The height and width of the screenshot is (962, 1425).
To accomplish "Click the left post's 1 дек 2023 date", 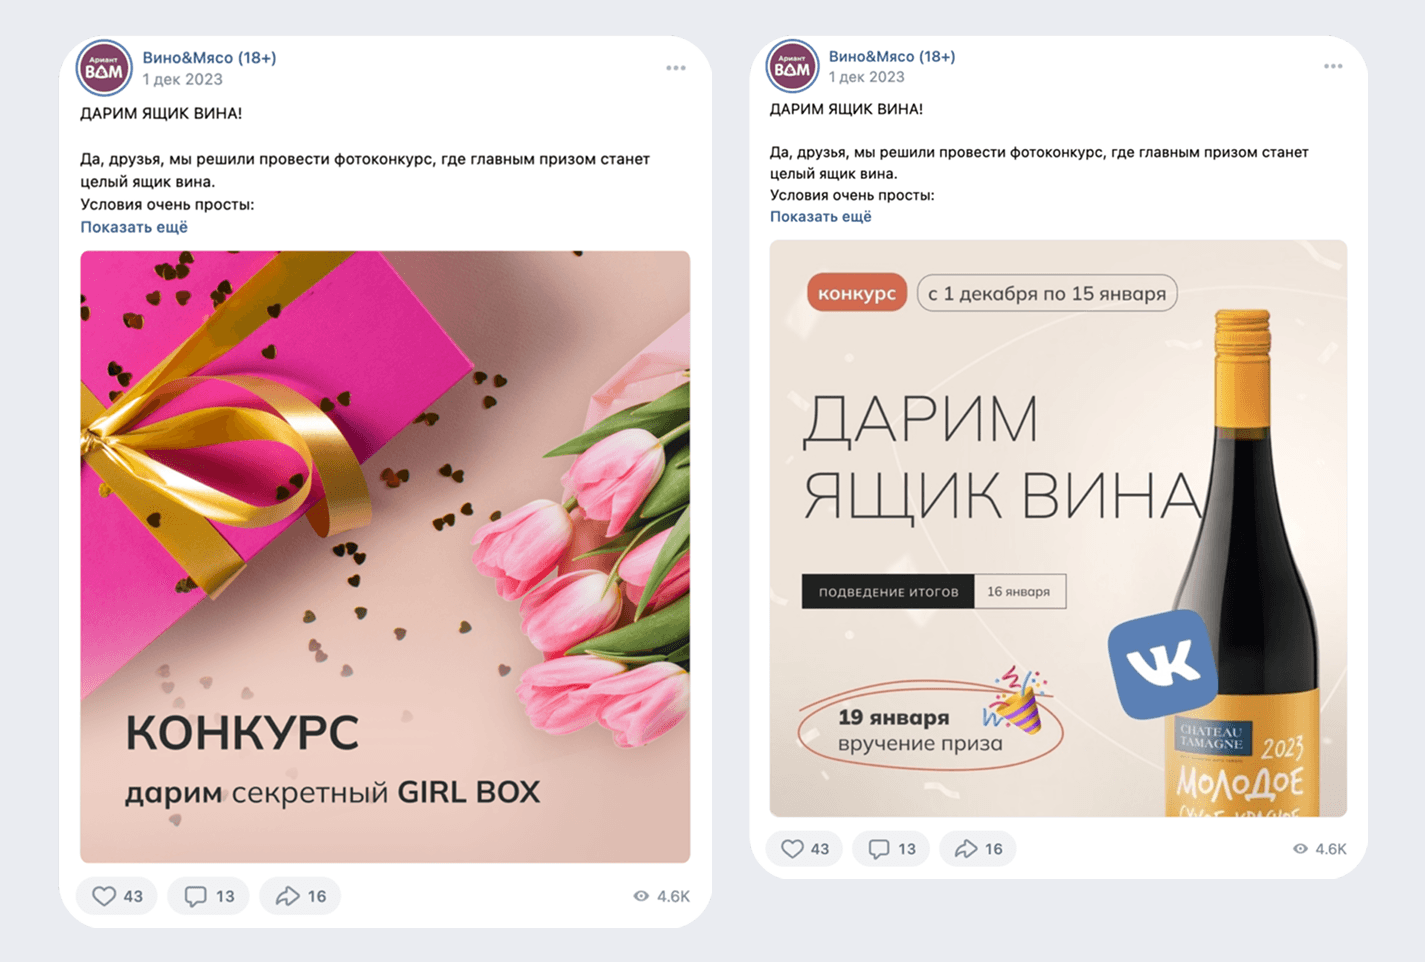I will 182,79.
